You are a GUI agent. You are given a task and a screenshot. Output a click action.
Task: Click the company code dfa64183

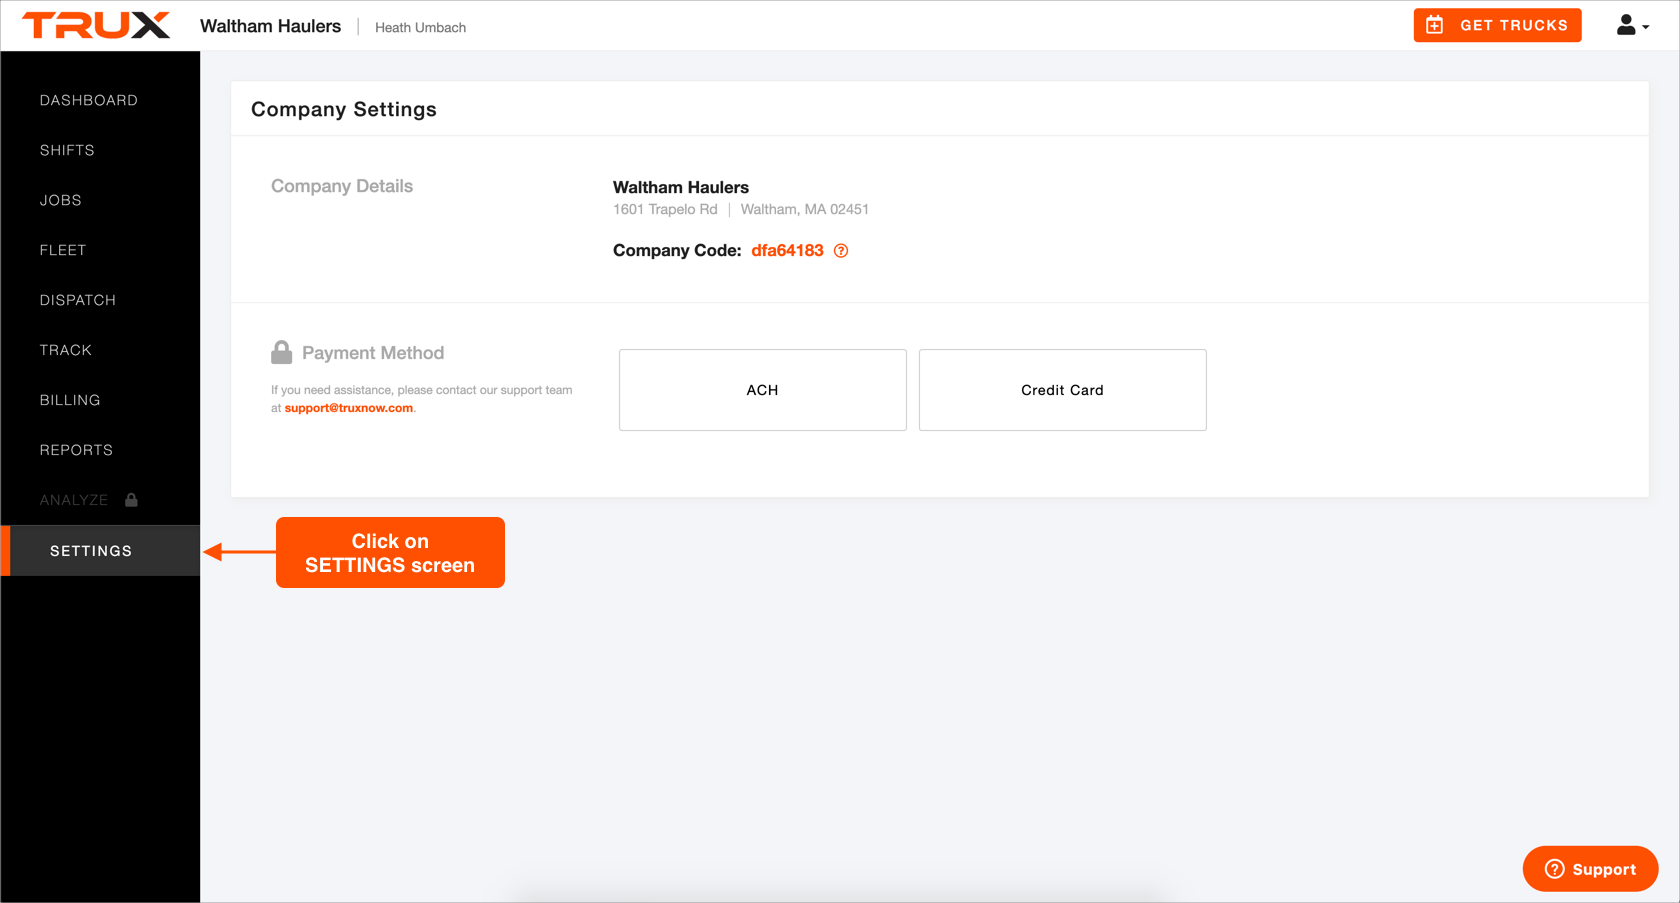pos(787,251)
